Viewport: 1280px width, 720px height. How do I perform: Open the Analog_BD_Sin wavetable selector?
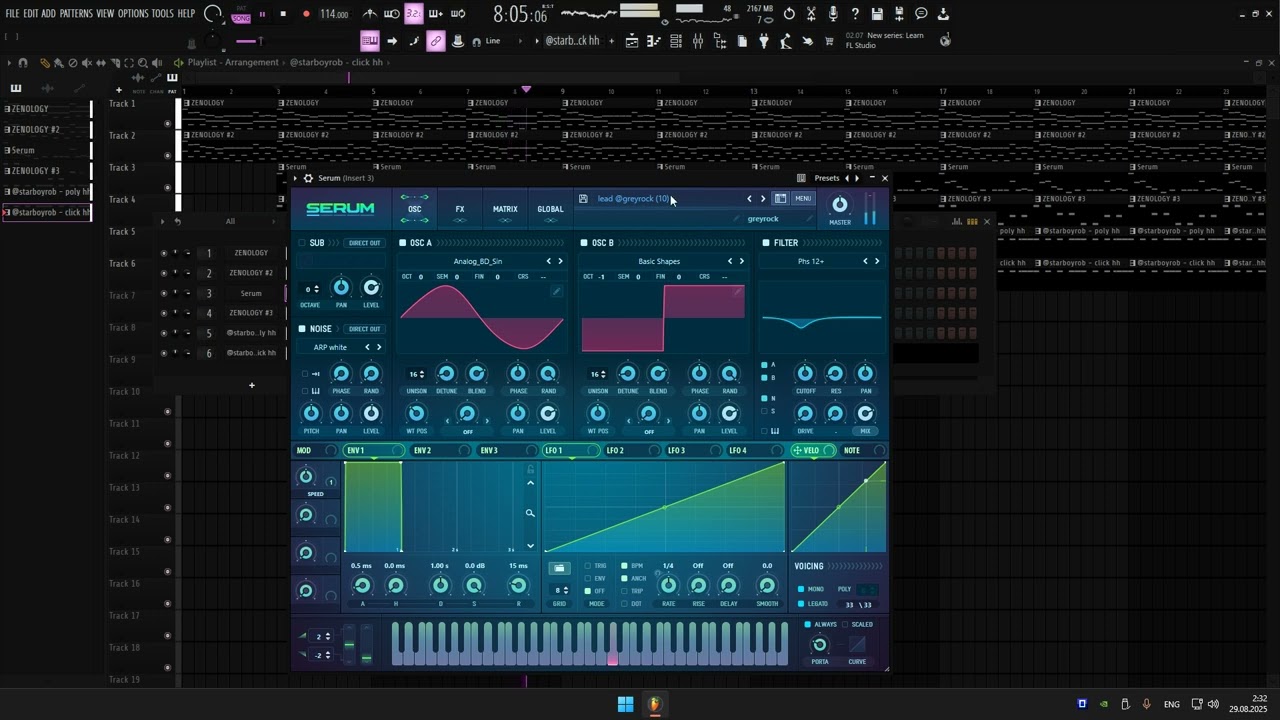point(478,261)
